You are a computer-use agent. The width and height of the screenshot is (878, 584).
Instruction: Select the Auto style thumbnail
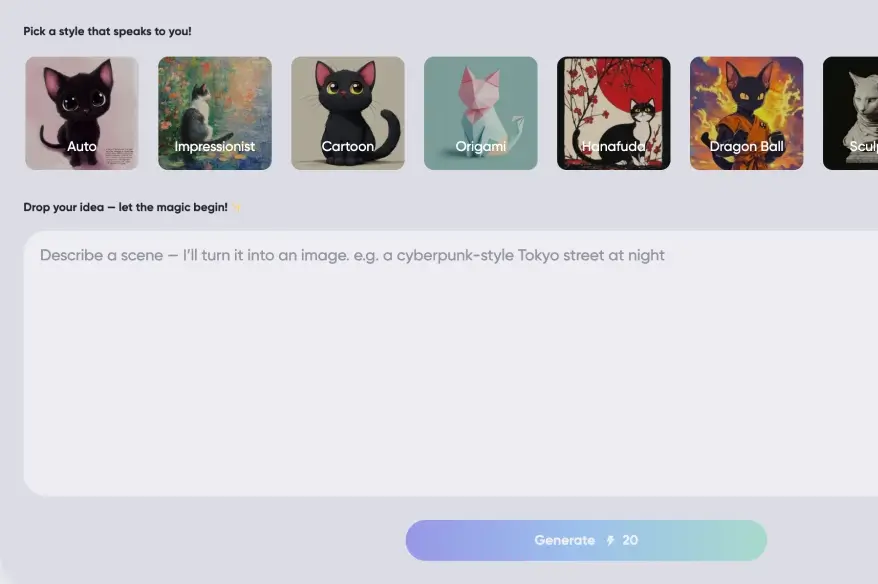pyautogui.click(x=82, y=113)
